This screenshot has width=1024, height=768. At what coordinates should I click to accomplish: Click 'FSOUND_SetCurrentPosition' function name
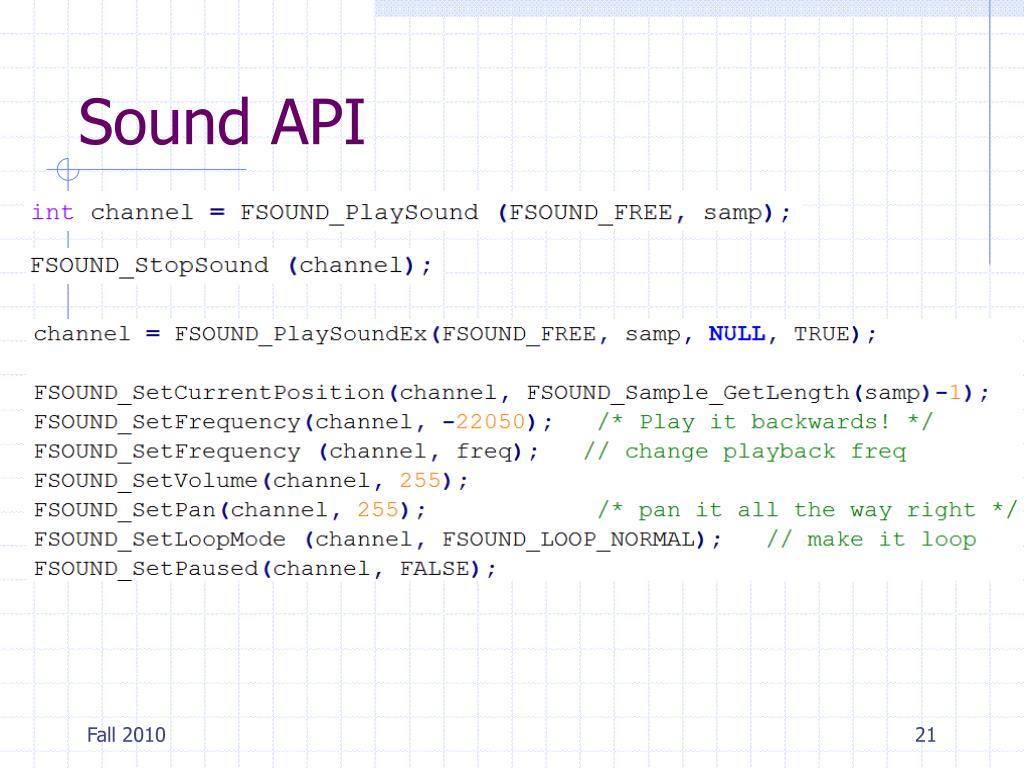209,393
